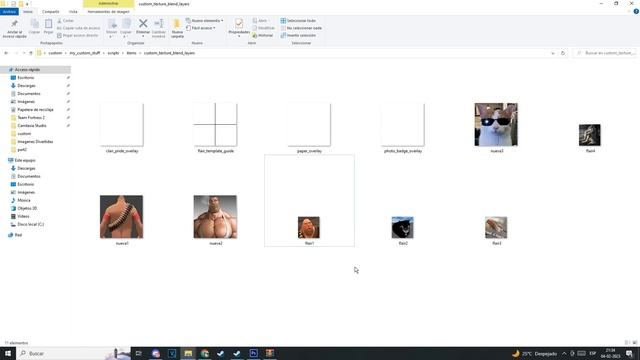640x360 pixels.
Task: Click the Historial item
Action: (262, 36)
